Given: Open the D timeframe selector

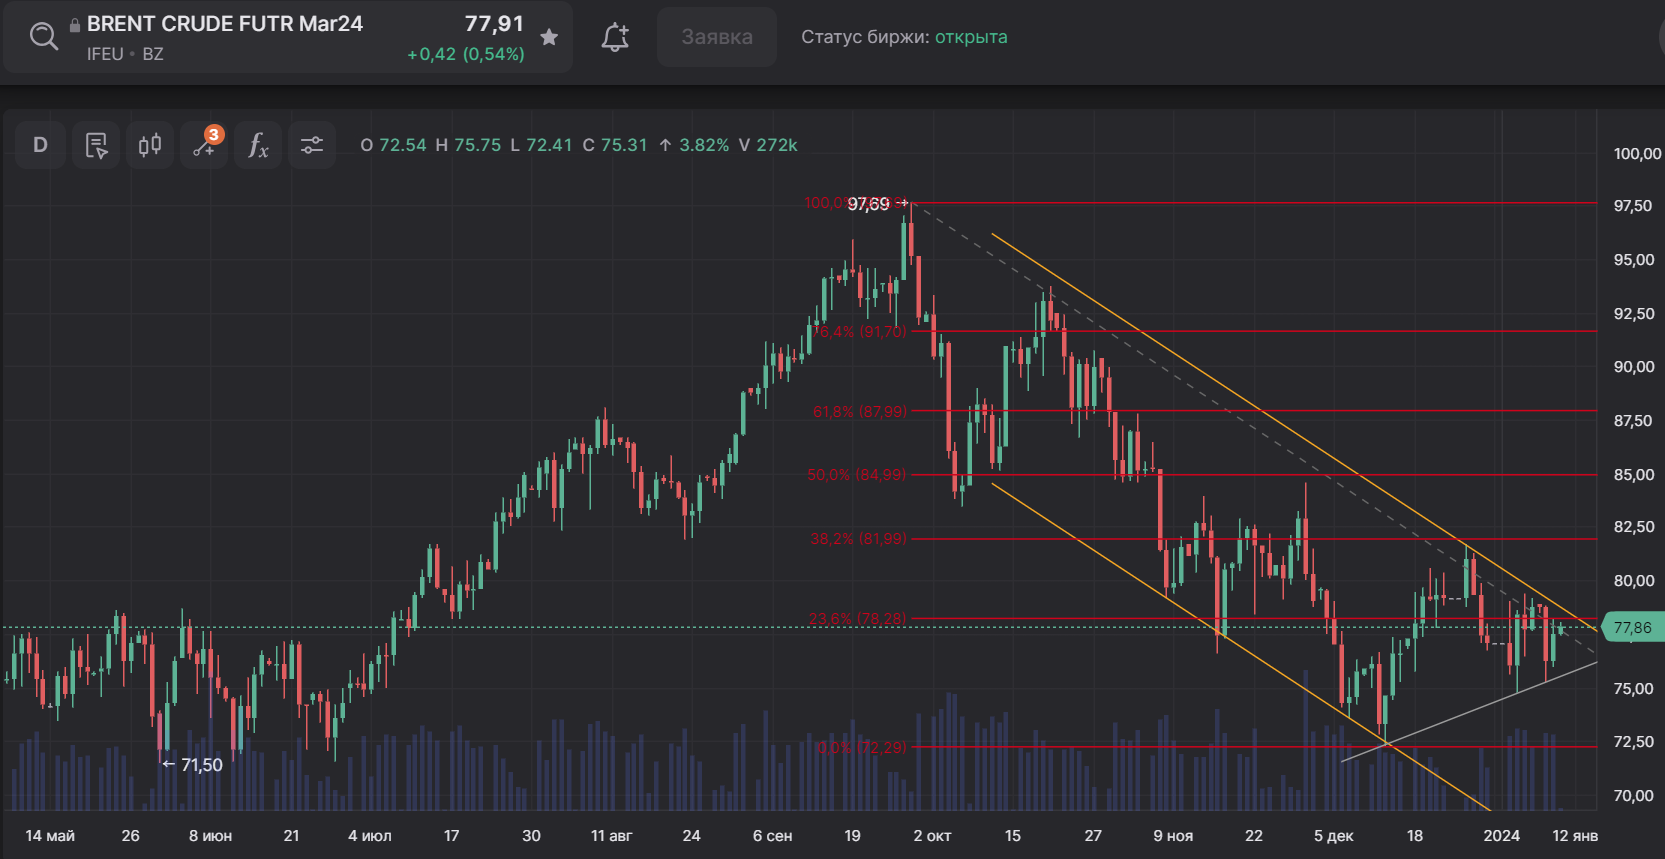Looking at the screenshot, I should (x=41, y=145).
